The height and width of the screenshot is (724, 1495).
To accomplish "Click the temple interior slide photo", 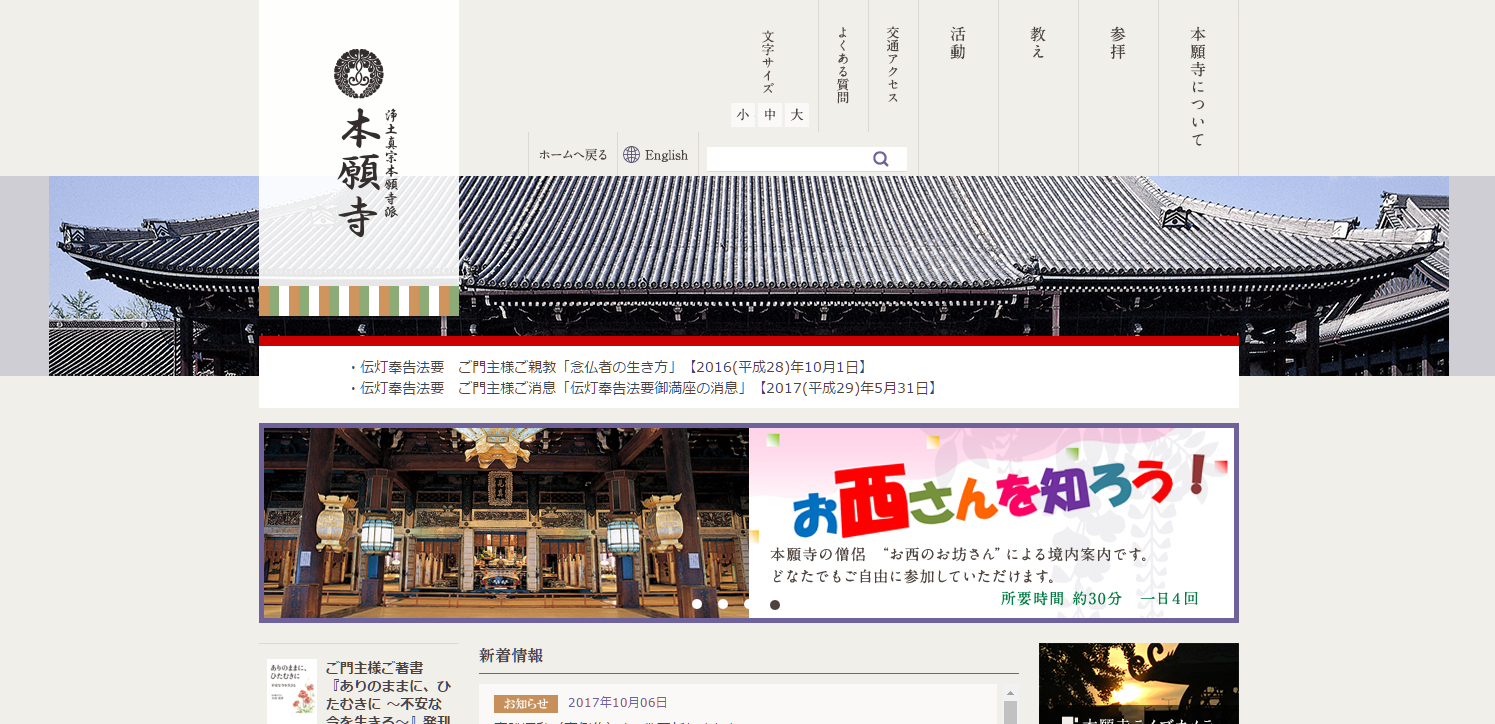I will [506, 523].
